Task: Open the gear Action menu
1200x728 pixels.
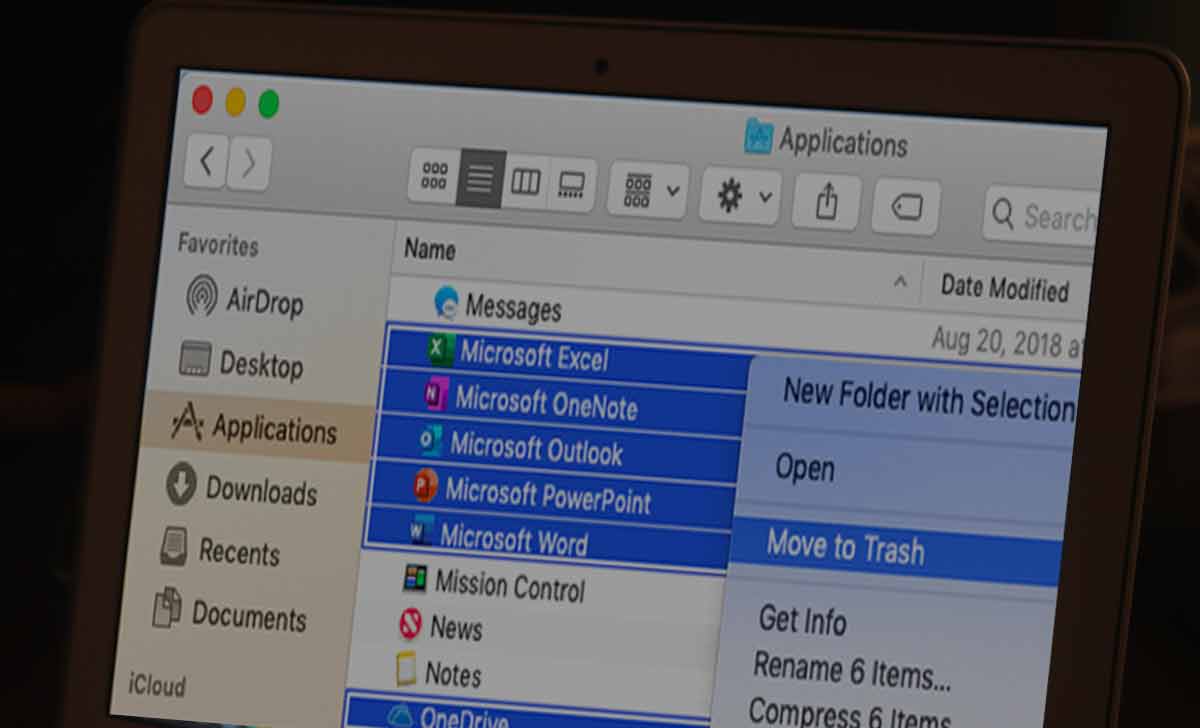Action: coord(741,195)
